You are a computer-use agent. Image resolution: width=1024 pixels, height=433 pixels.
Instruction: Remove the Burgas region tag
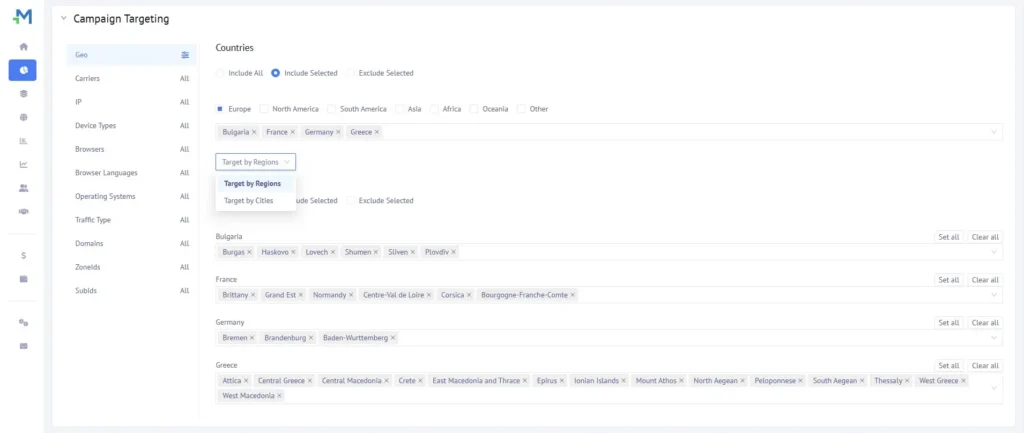(249, 251)
